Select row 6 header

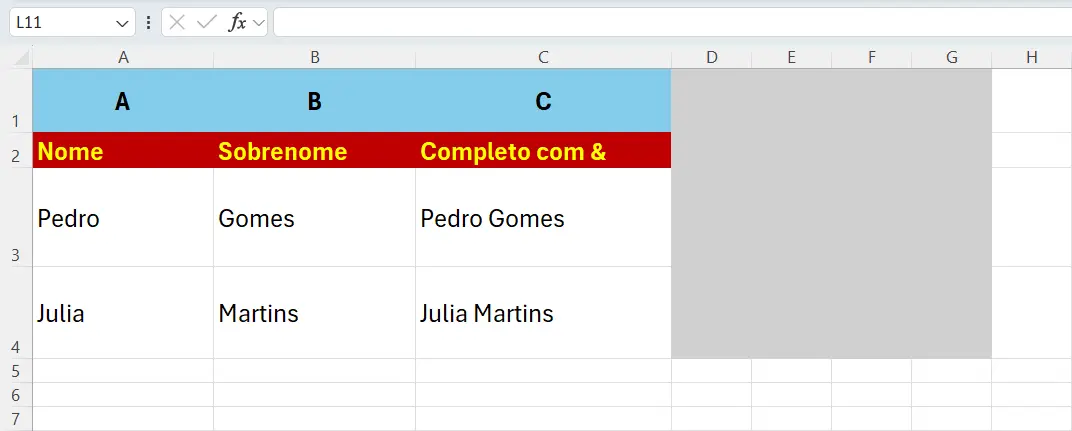tap(15, 395)
